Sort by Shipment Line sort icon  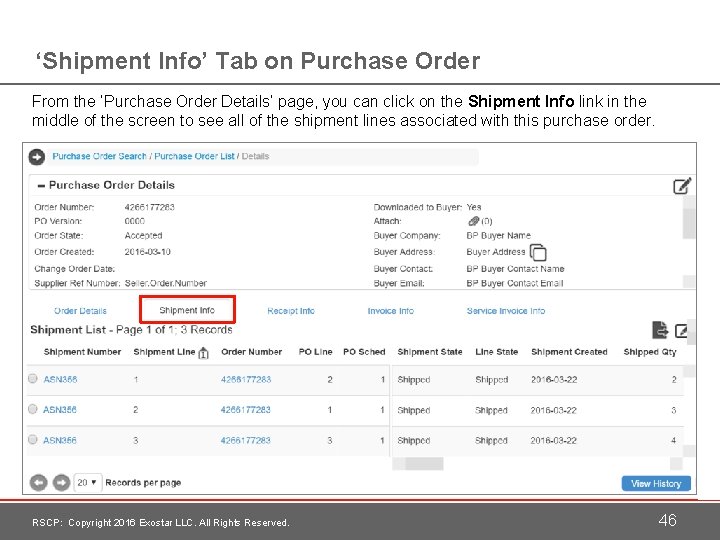[203, 353]
